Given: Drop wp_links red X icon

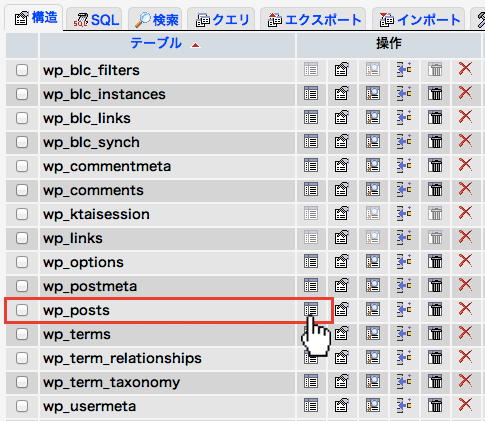Looking at the screenshot, I should [x=465, y=237].
